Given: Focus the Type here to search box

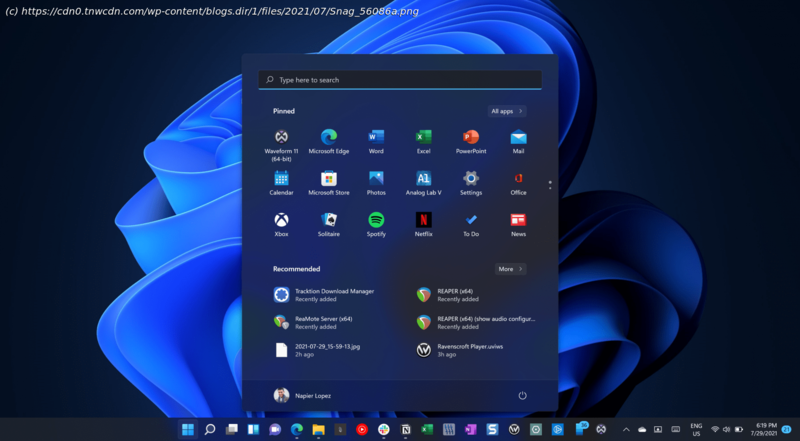Looking at the screenshot, I should coord(400,80).
